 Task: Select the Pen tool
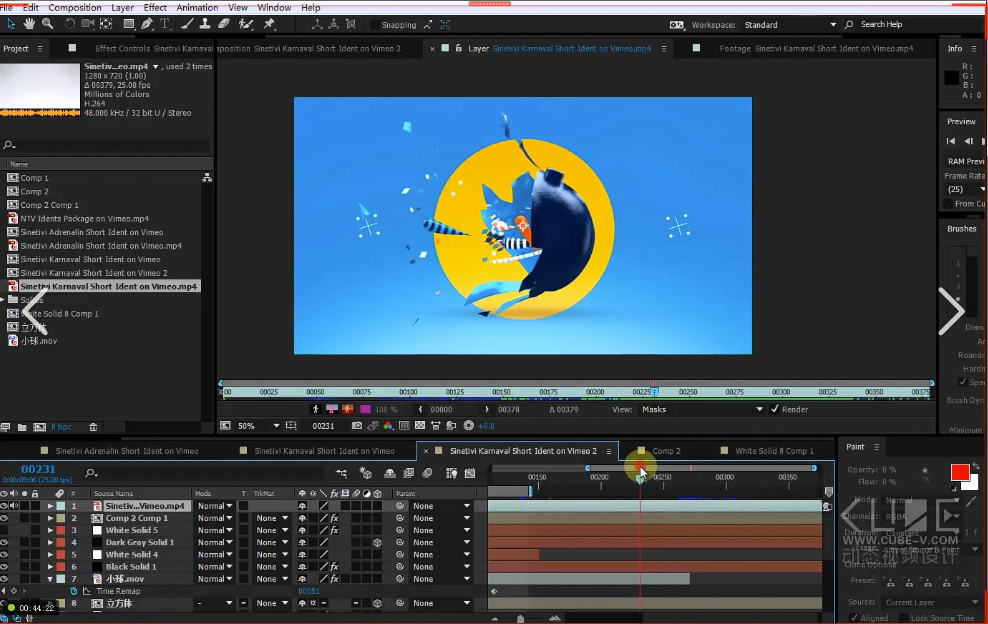point(147,24)
